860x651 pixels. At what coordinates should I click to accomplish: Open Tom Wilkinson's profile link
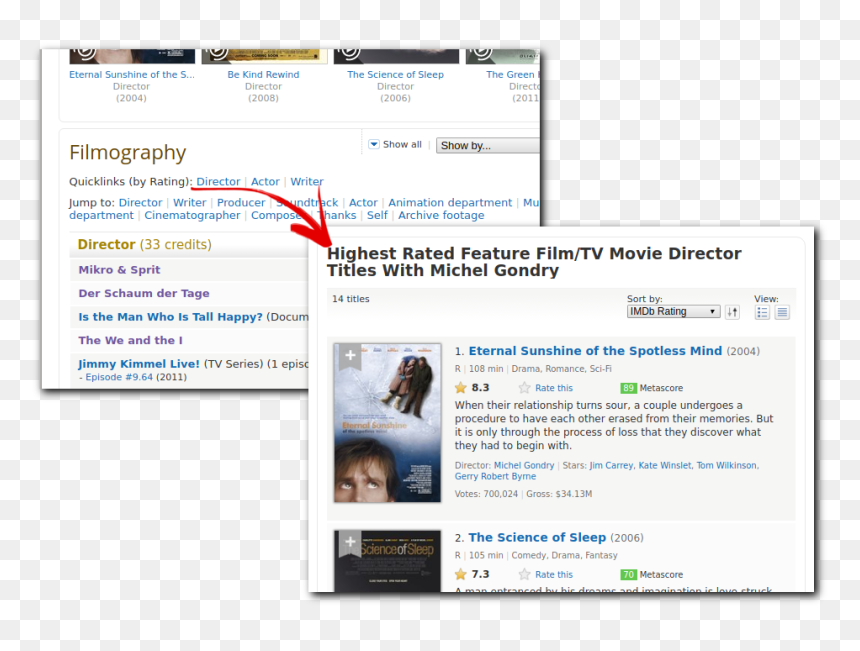pyautogui.click(x=727, y=465)
